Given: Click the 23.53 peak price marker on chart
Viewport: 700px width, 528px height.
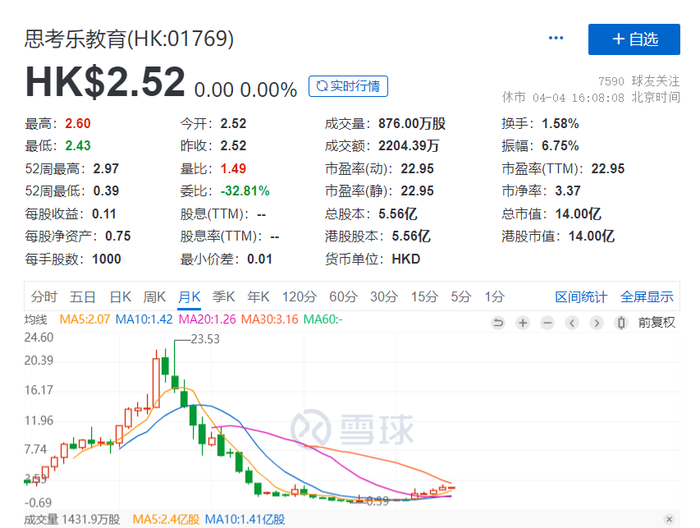Looking at the screenshot, I should coord(205,339).
